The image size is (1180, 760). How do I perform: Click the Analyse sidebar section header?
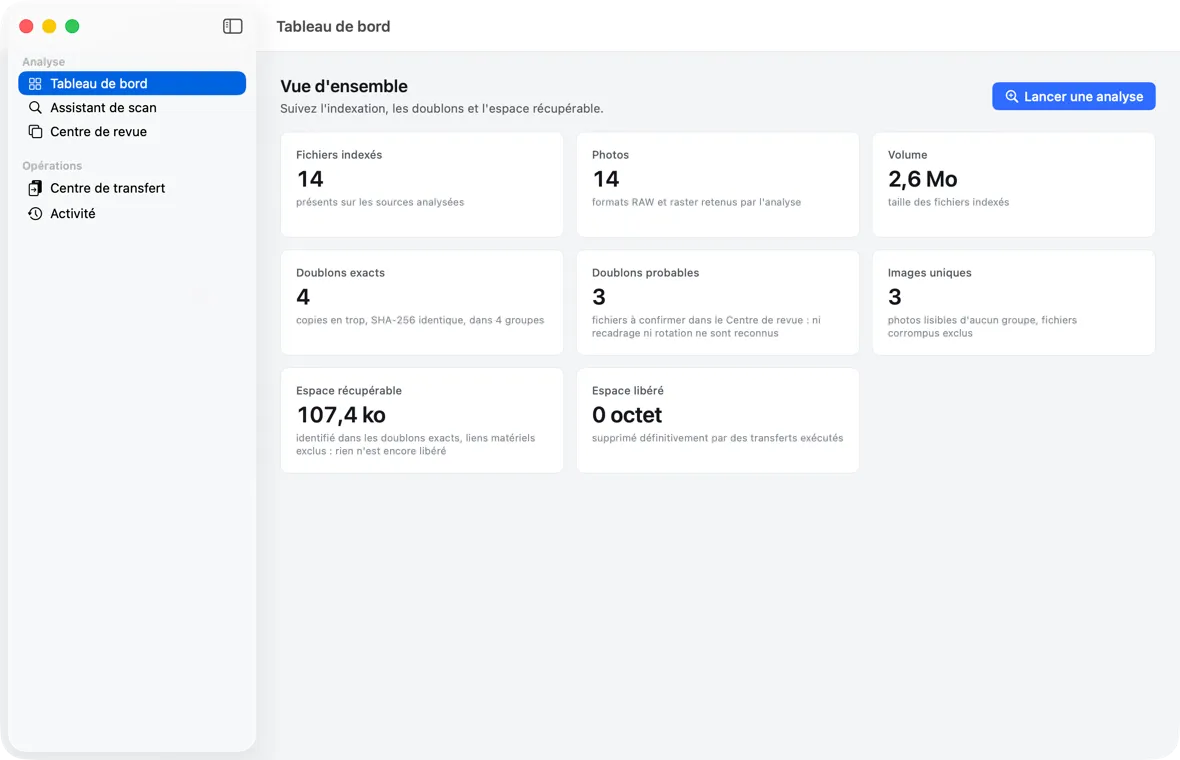tap(44, 62)
